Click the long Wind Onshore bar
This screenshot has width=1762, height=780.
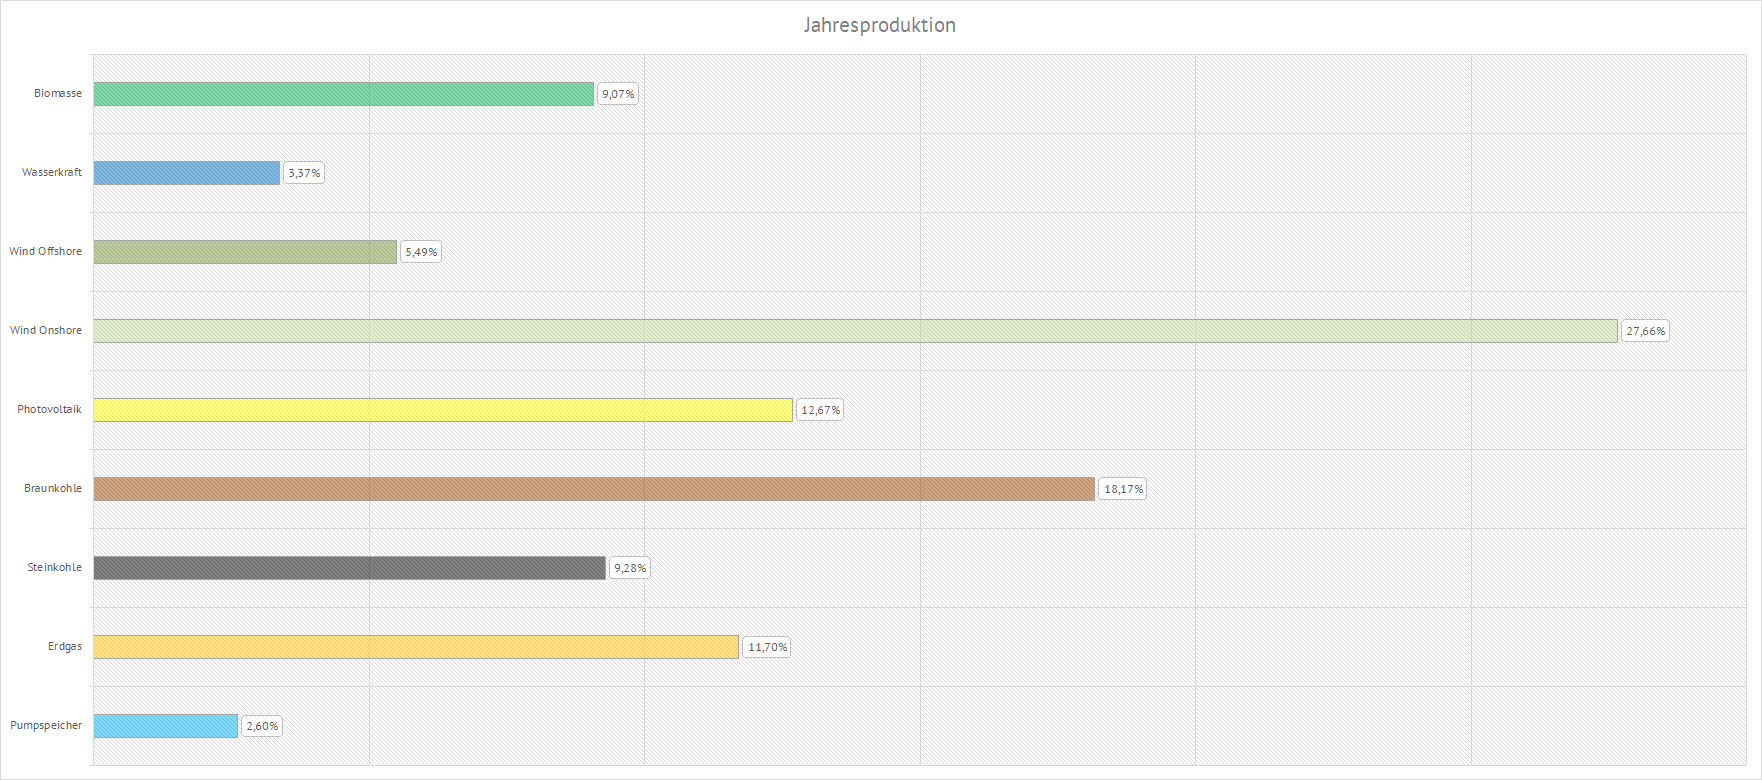855,331
